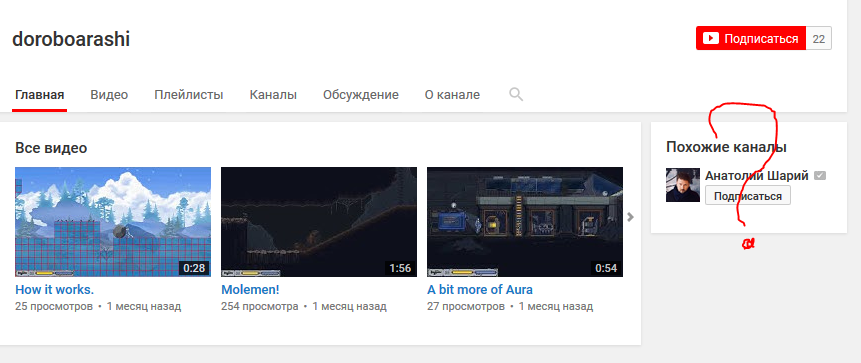Subscribe to Анатолий Шарий channel
This screenshot has height=363, width=861.
point(748,196)
